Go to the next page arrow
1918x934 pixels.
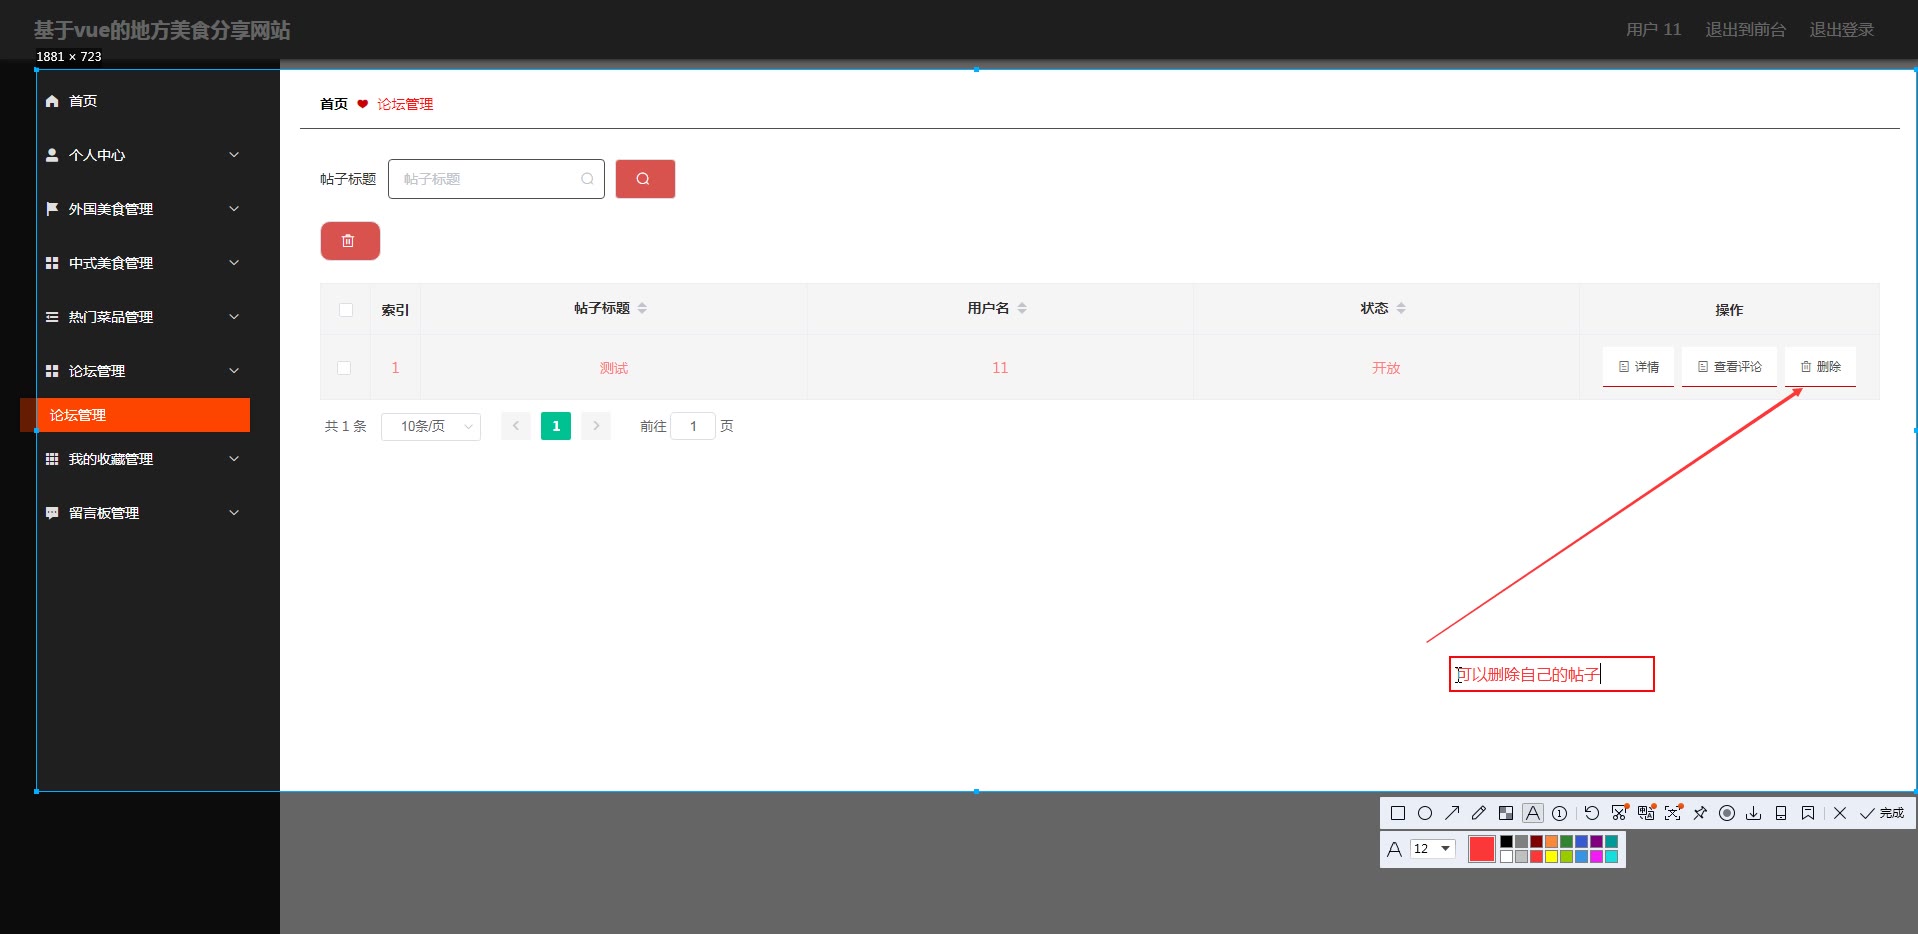click(596, 426)
